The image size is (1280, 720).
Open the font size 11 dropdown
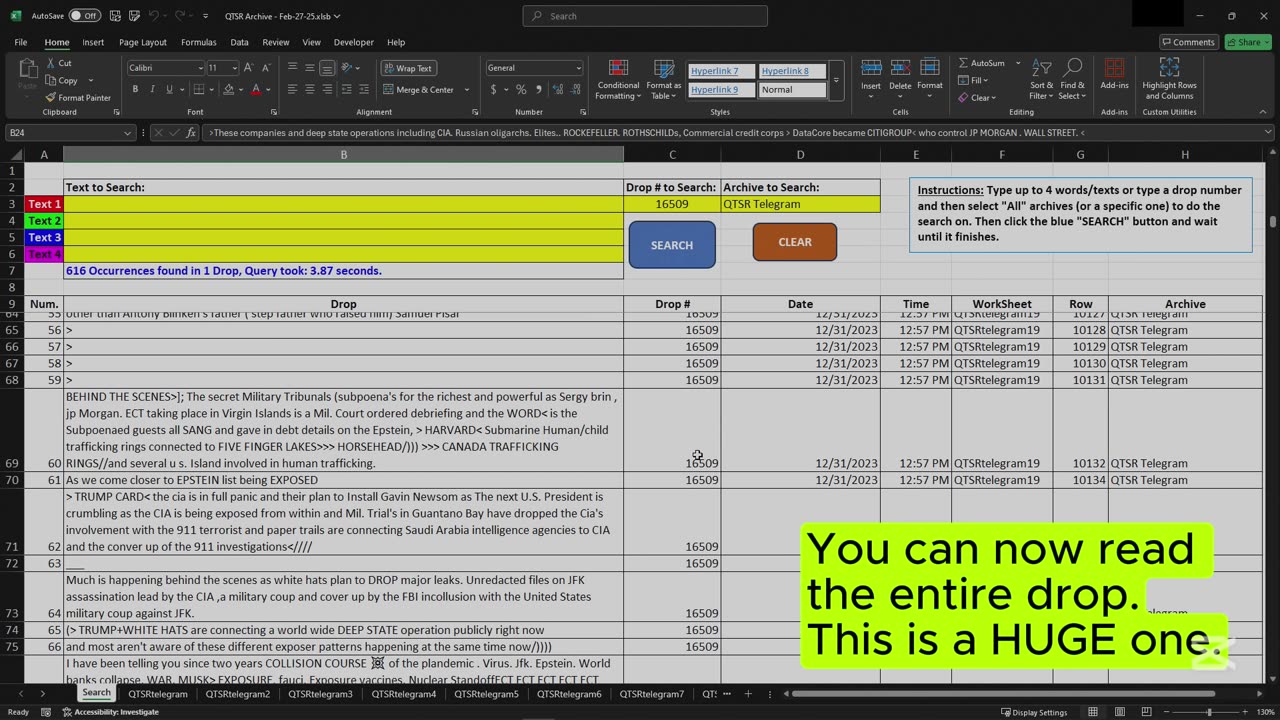click(233, 68)
